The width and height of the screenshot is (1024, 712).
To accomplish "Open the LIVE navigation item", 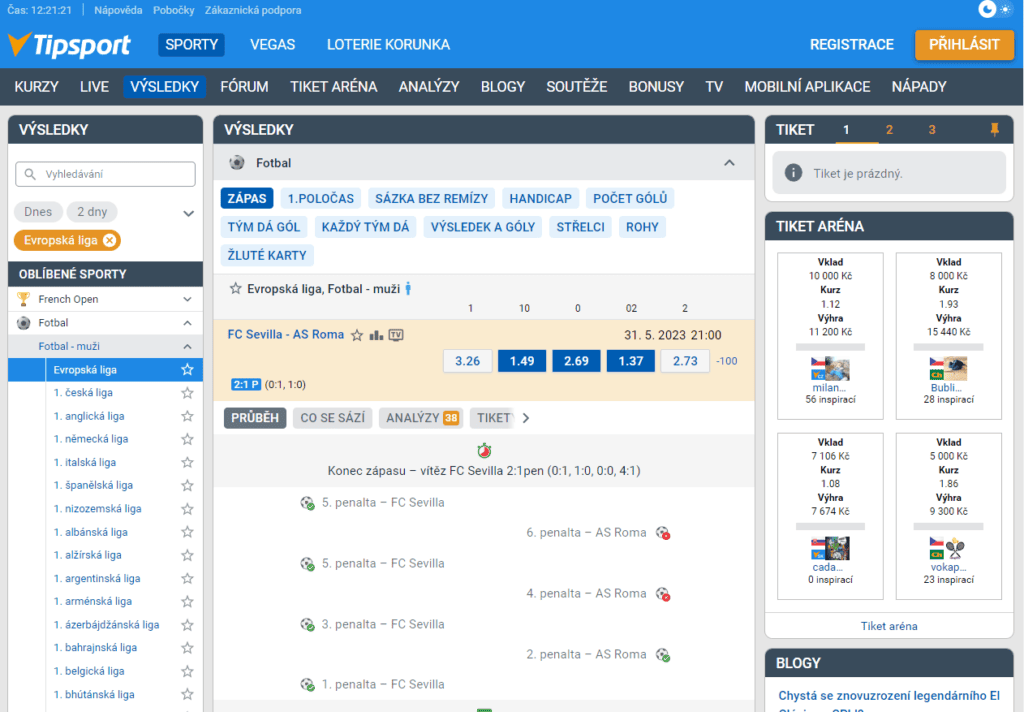I will pyautogui.click(x=94, y=87).
